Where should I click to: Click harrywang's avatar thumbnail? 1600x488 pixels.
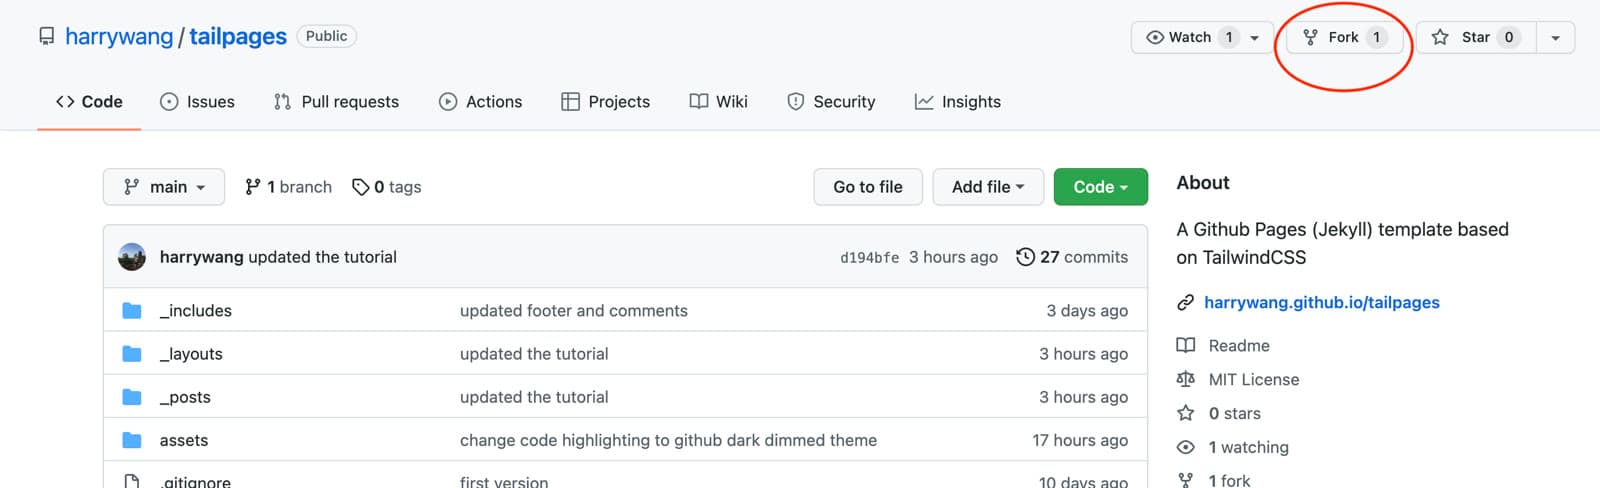point(132,257)
